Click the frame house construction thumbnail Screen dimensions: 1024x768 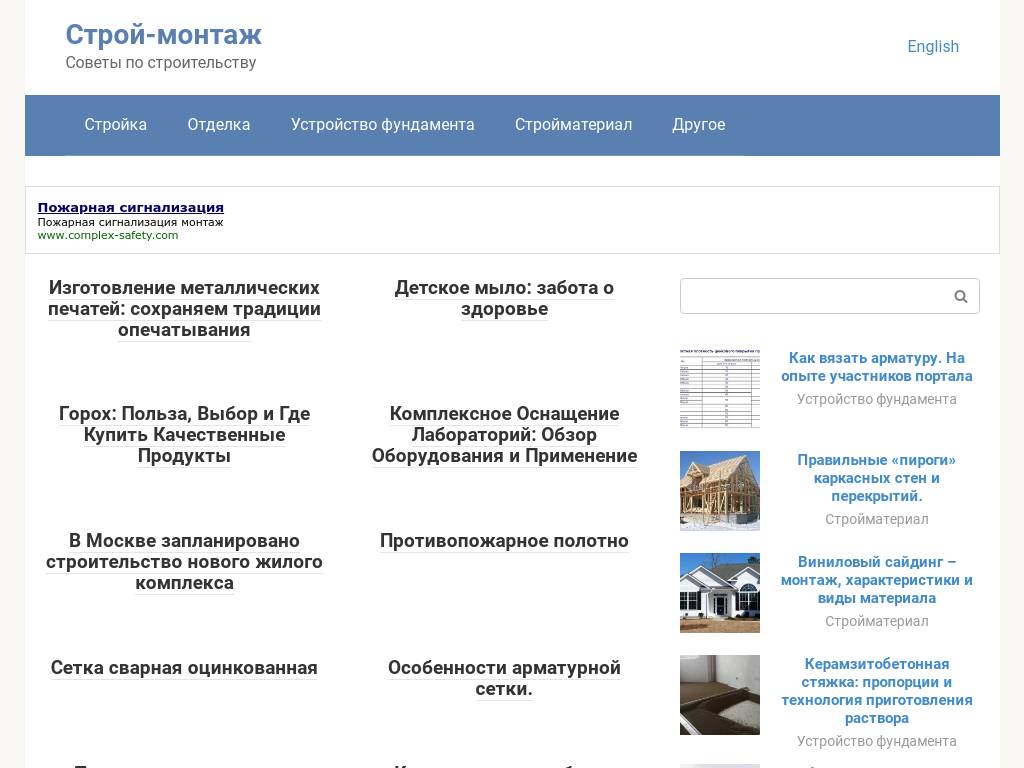719,490
